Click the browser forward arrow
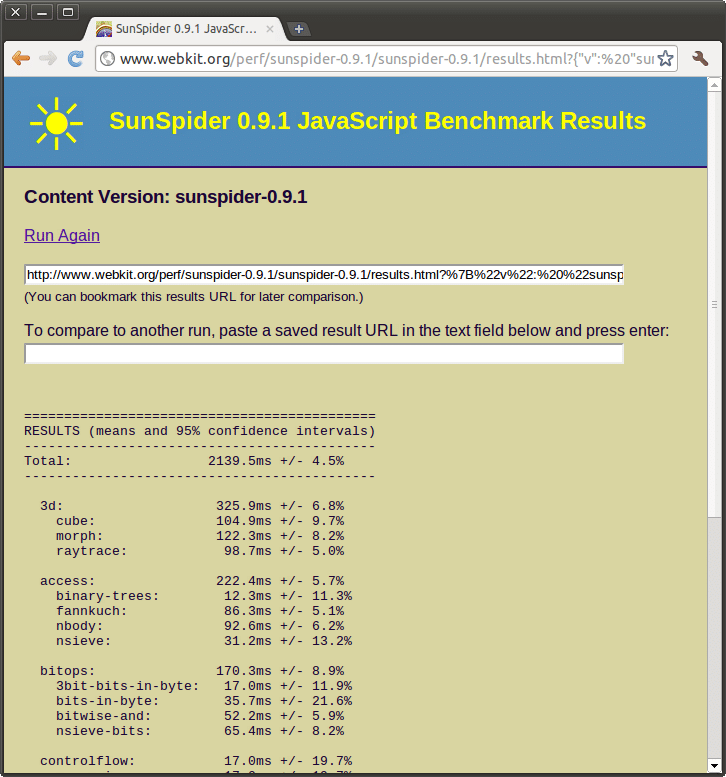The height and width of the screenshot is (777, 726). [48, 58]
